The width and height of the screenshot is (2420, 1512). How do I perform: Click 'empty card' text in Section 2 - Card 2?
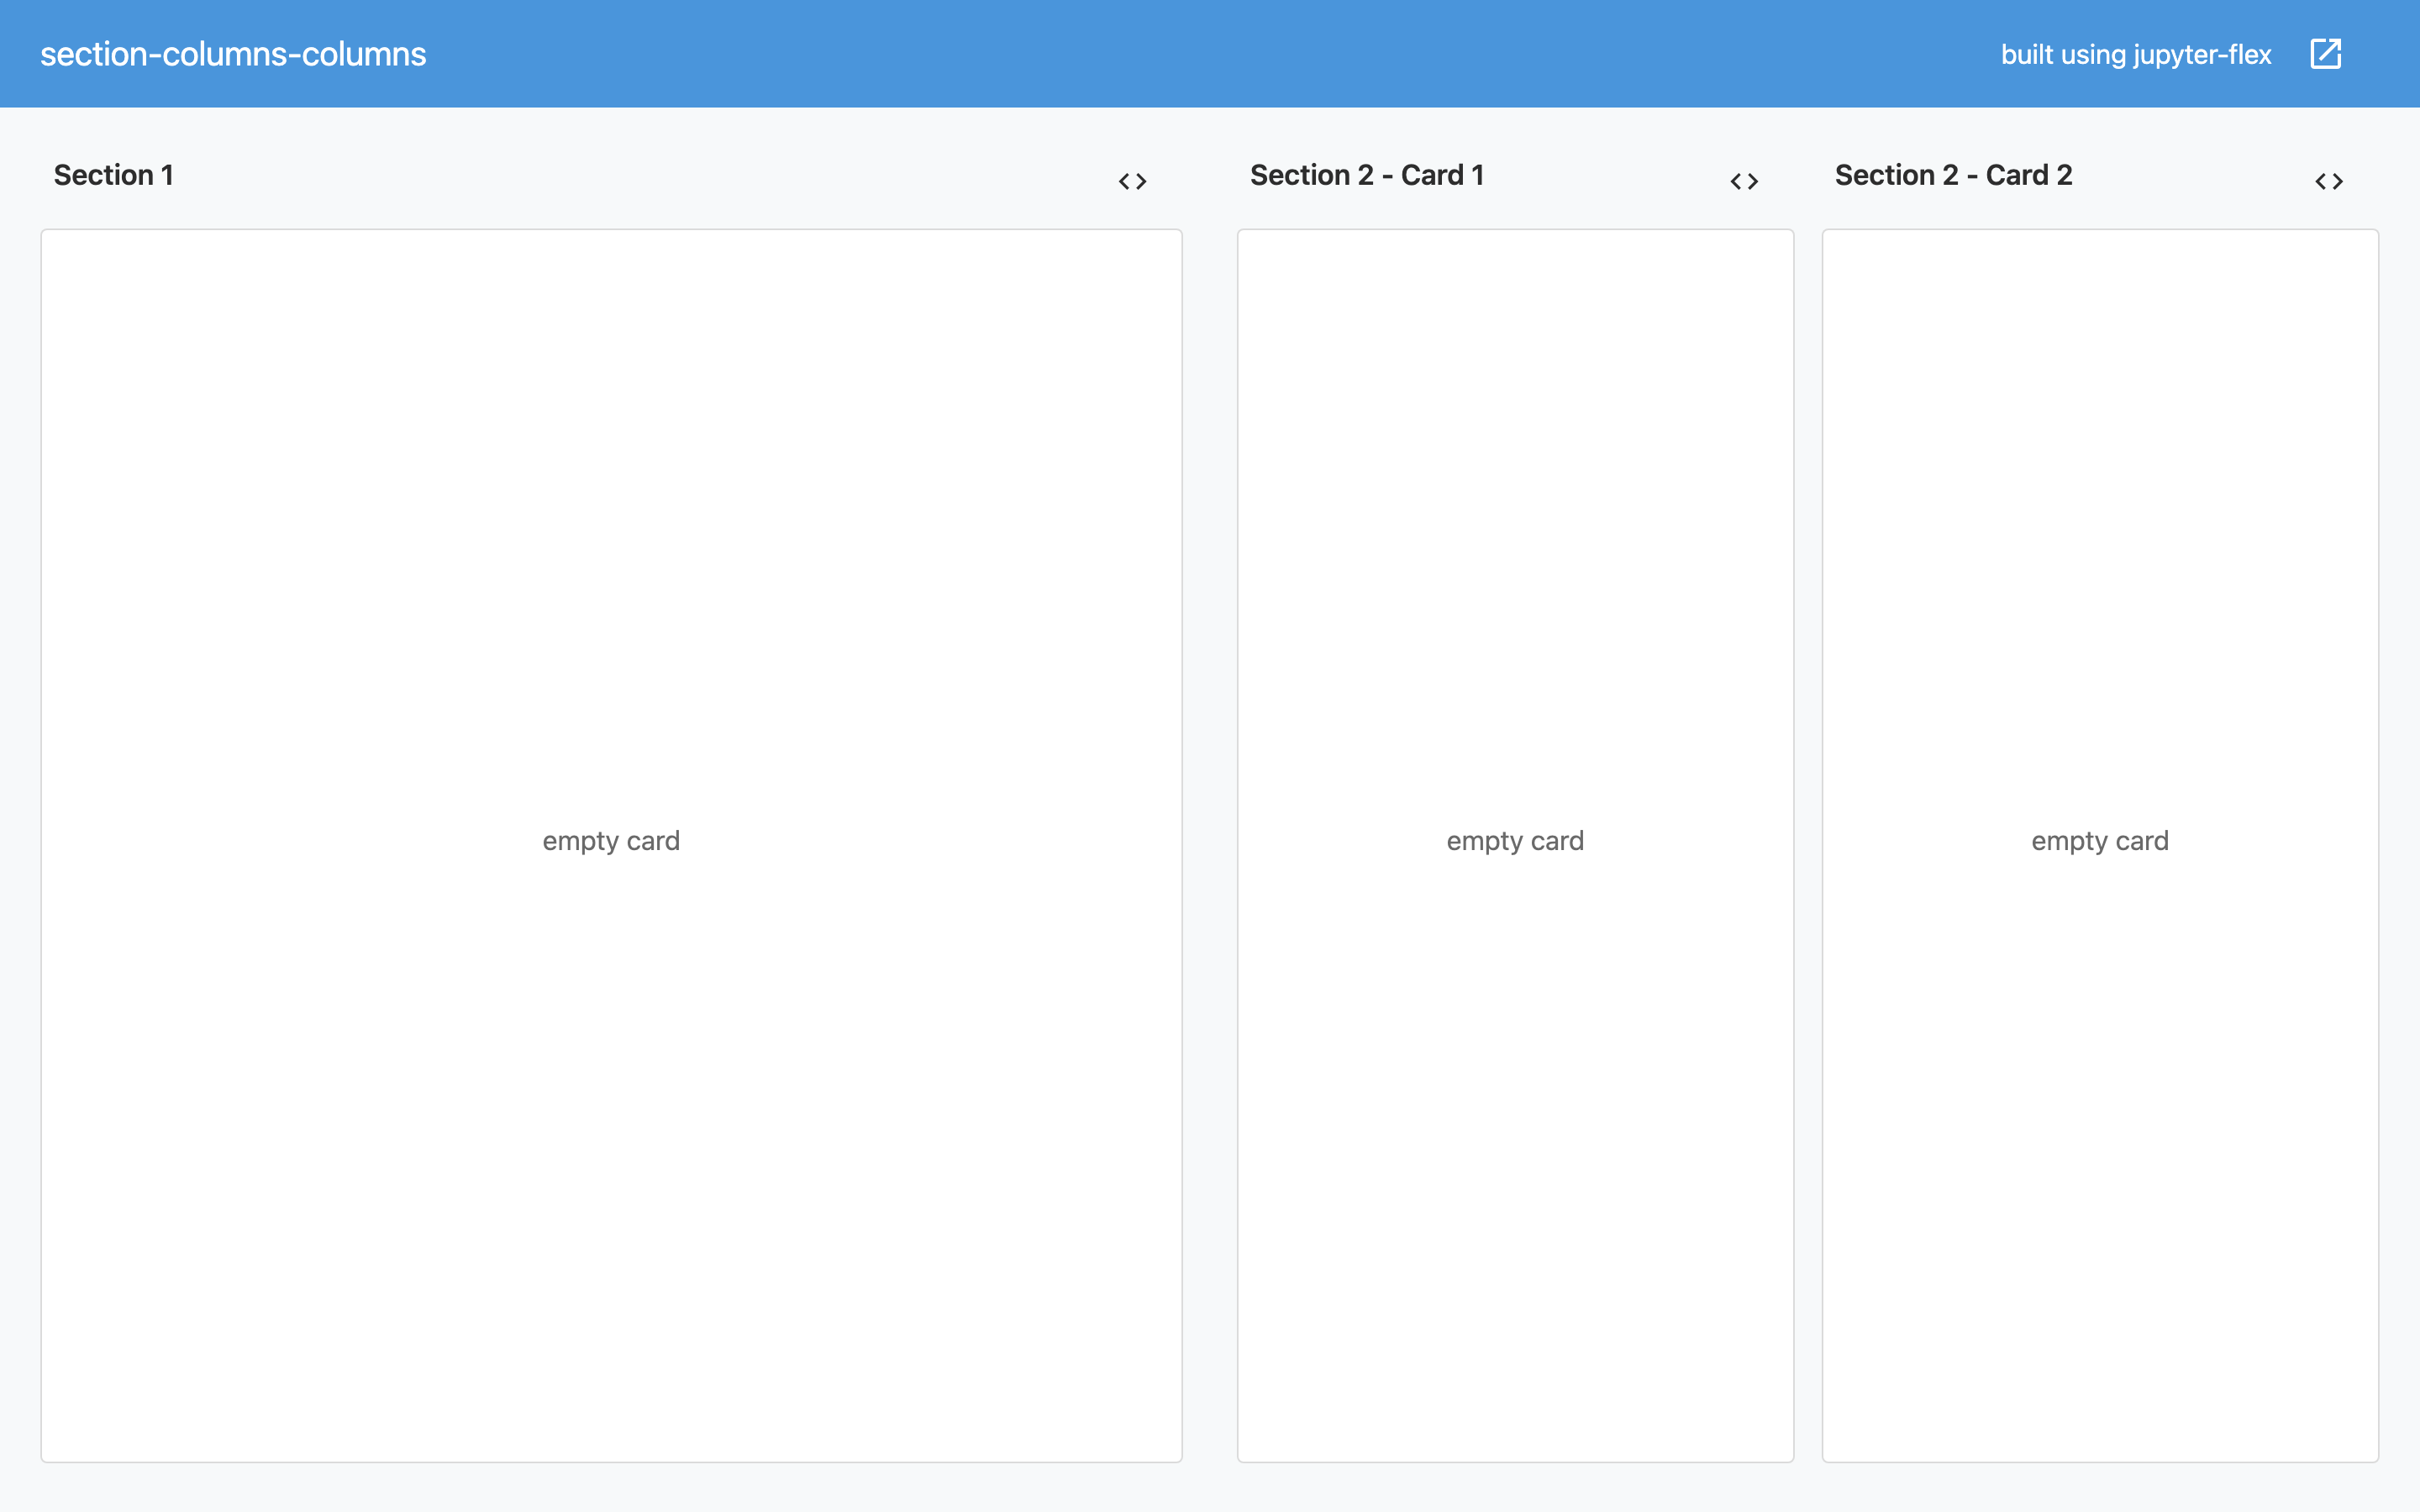[2100, 841]
